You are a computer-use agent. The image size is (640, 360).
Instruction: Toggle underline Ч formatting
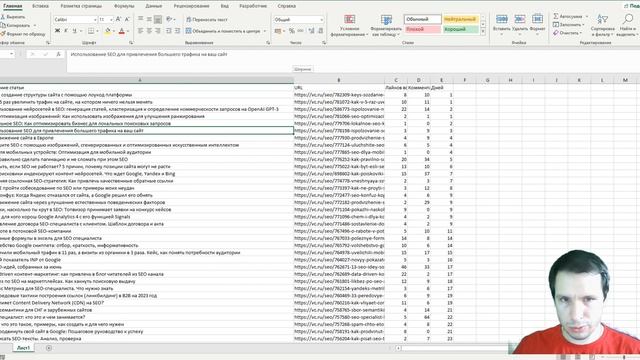point(74,31)
